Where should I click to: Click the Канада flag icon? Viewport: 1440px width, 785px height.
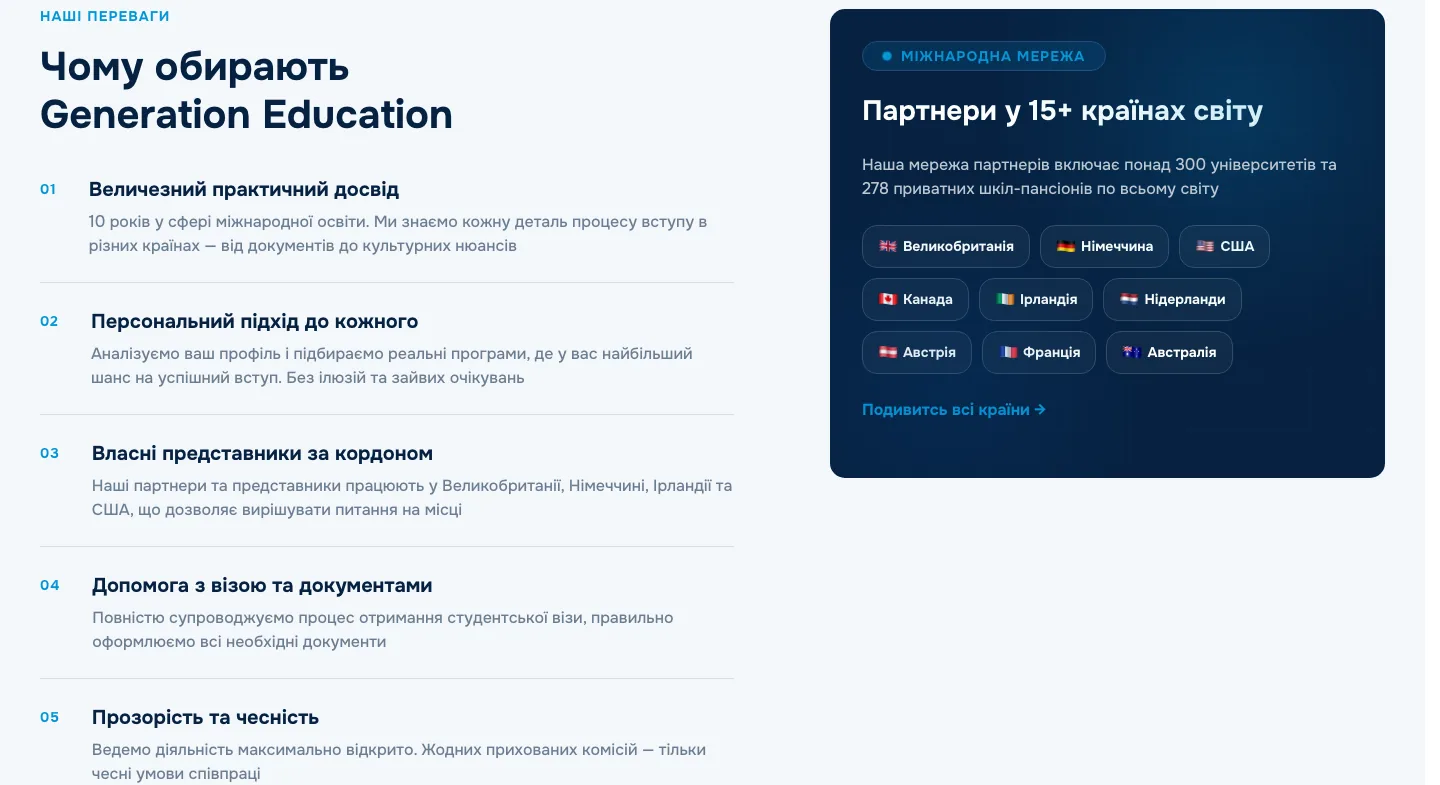888,299
